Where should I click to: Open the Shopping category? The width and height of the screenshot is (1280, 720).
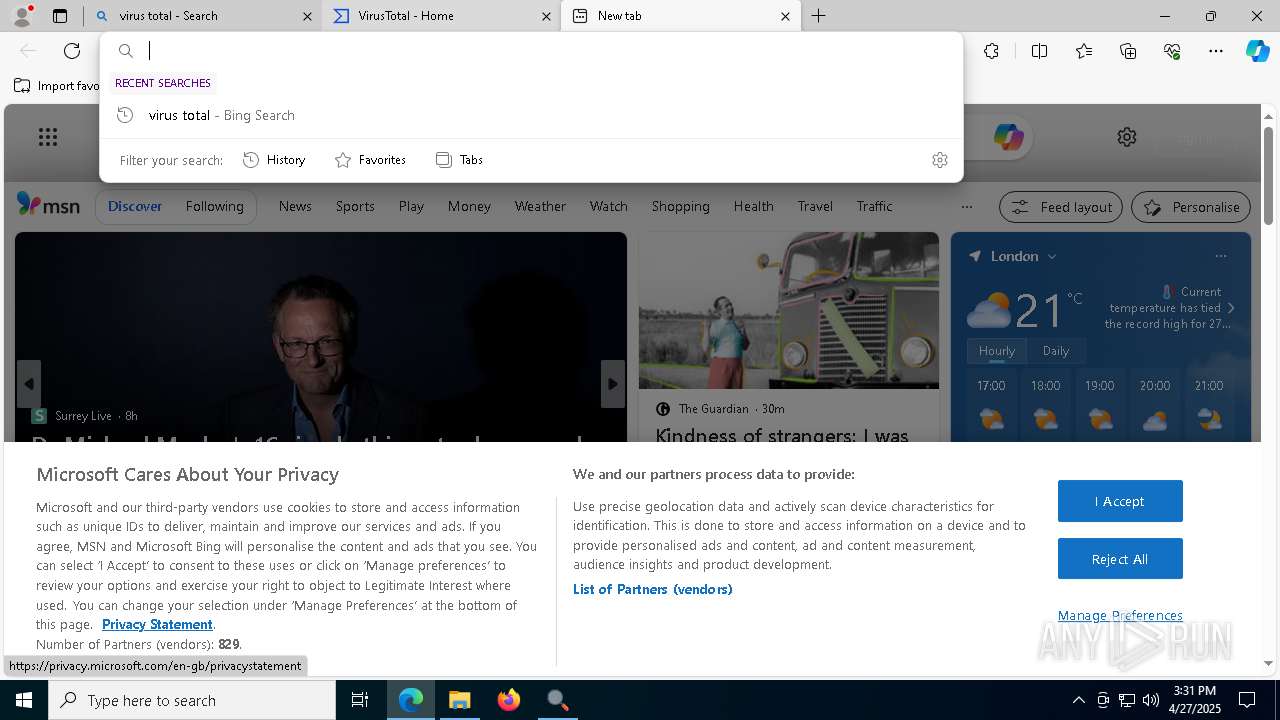tap(680, 206)
